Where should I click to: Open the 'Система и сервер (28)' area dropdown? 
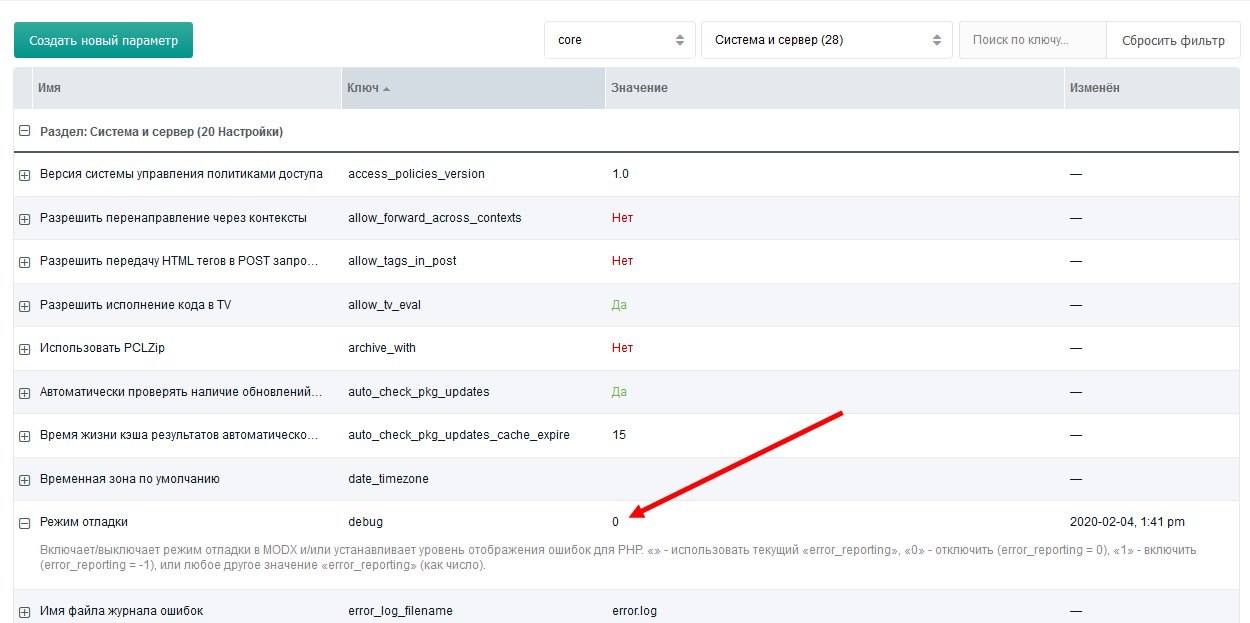[826, 40]
